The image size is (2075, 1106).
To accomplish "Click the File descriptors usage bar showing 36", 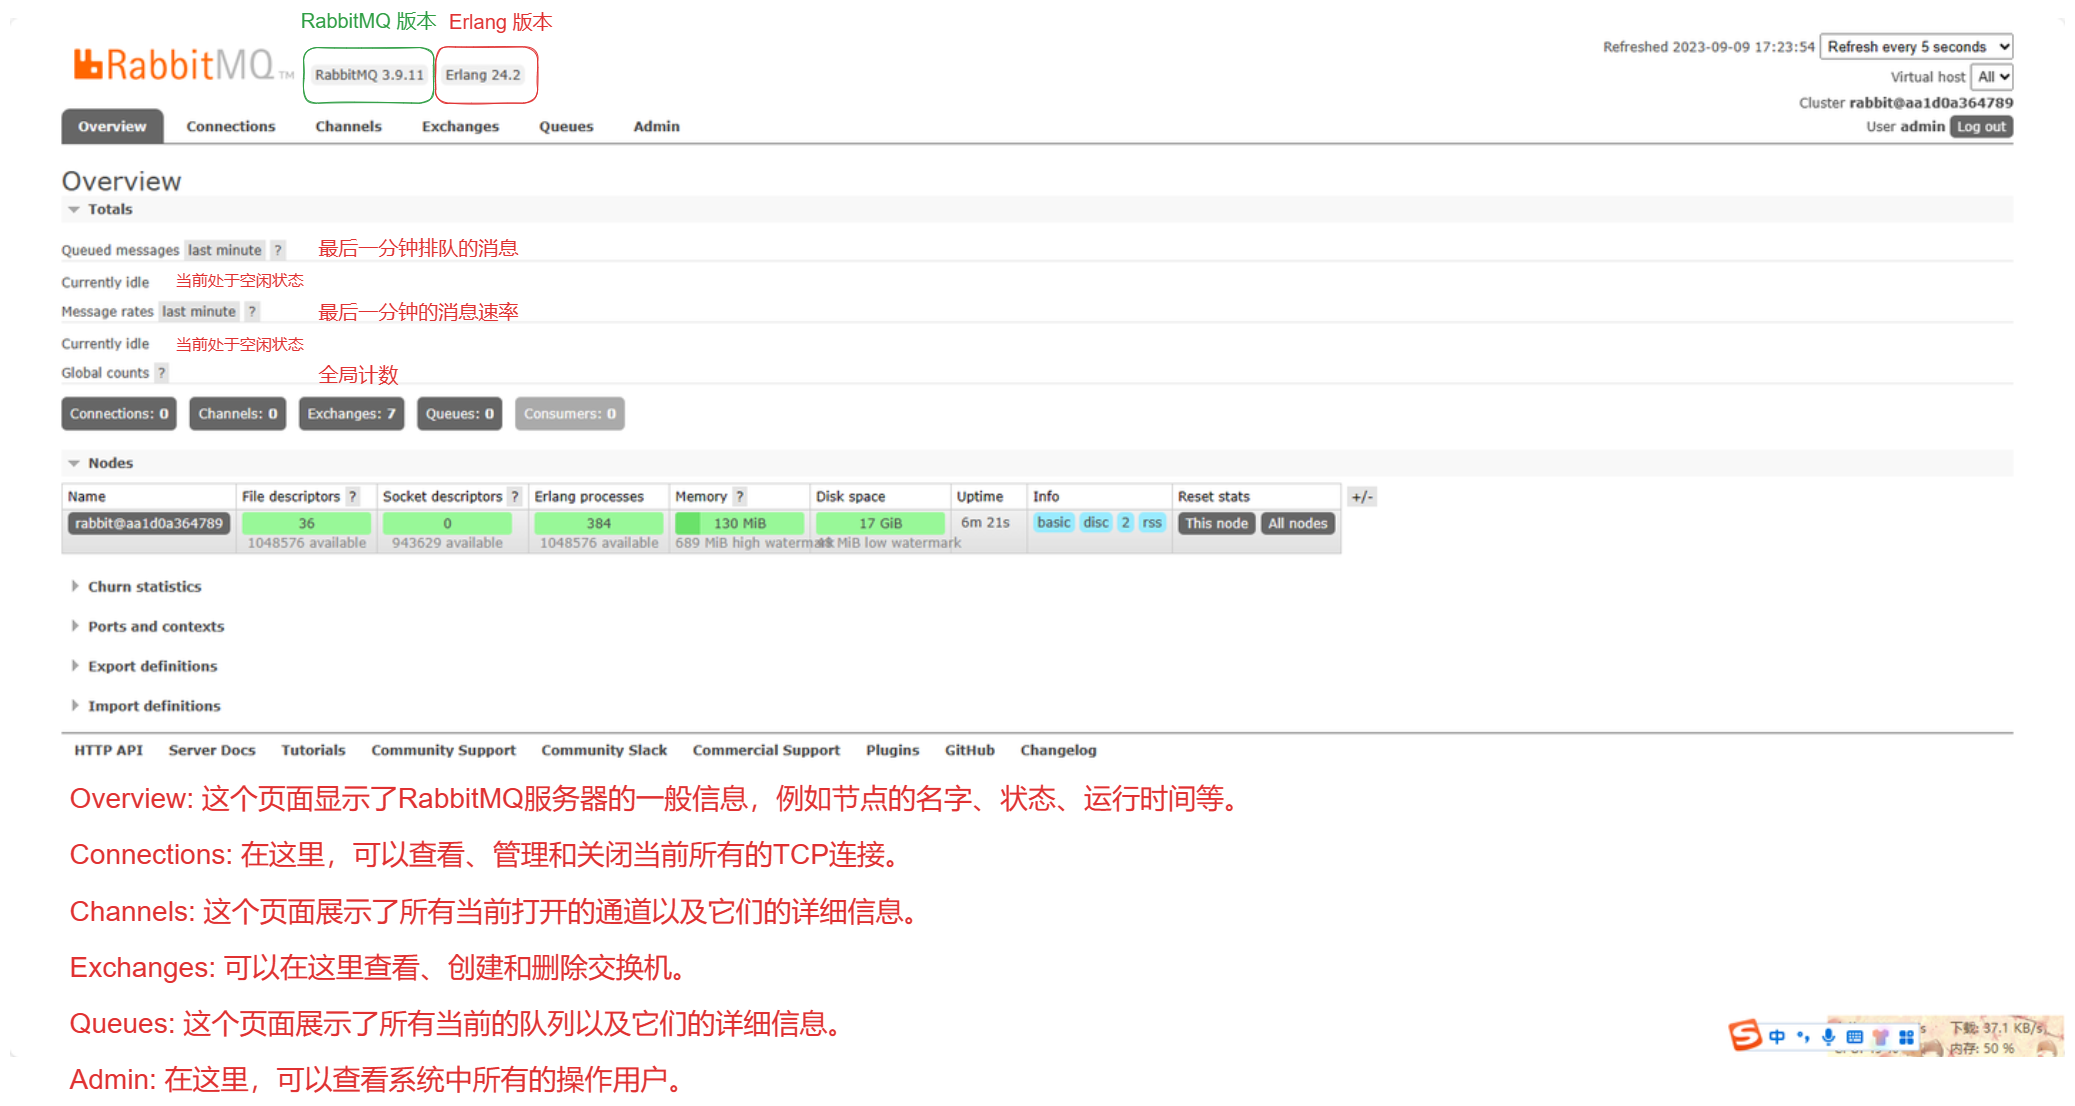I will point(306,523).
